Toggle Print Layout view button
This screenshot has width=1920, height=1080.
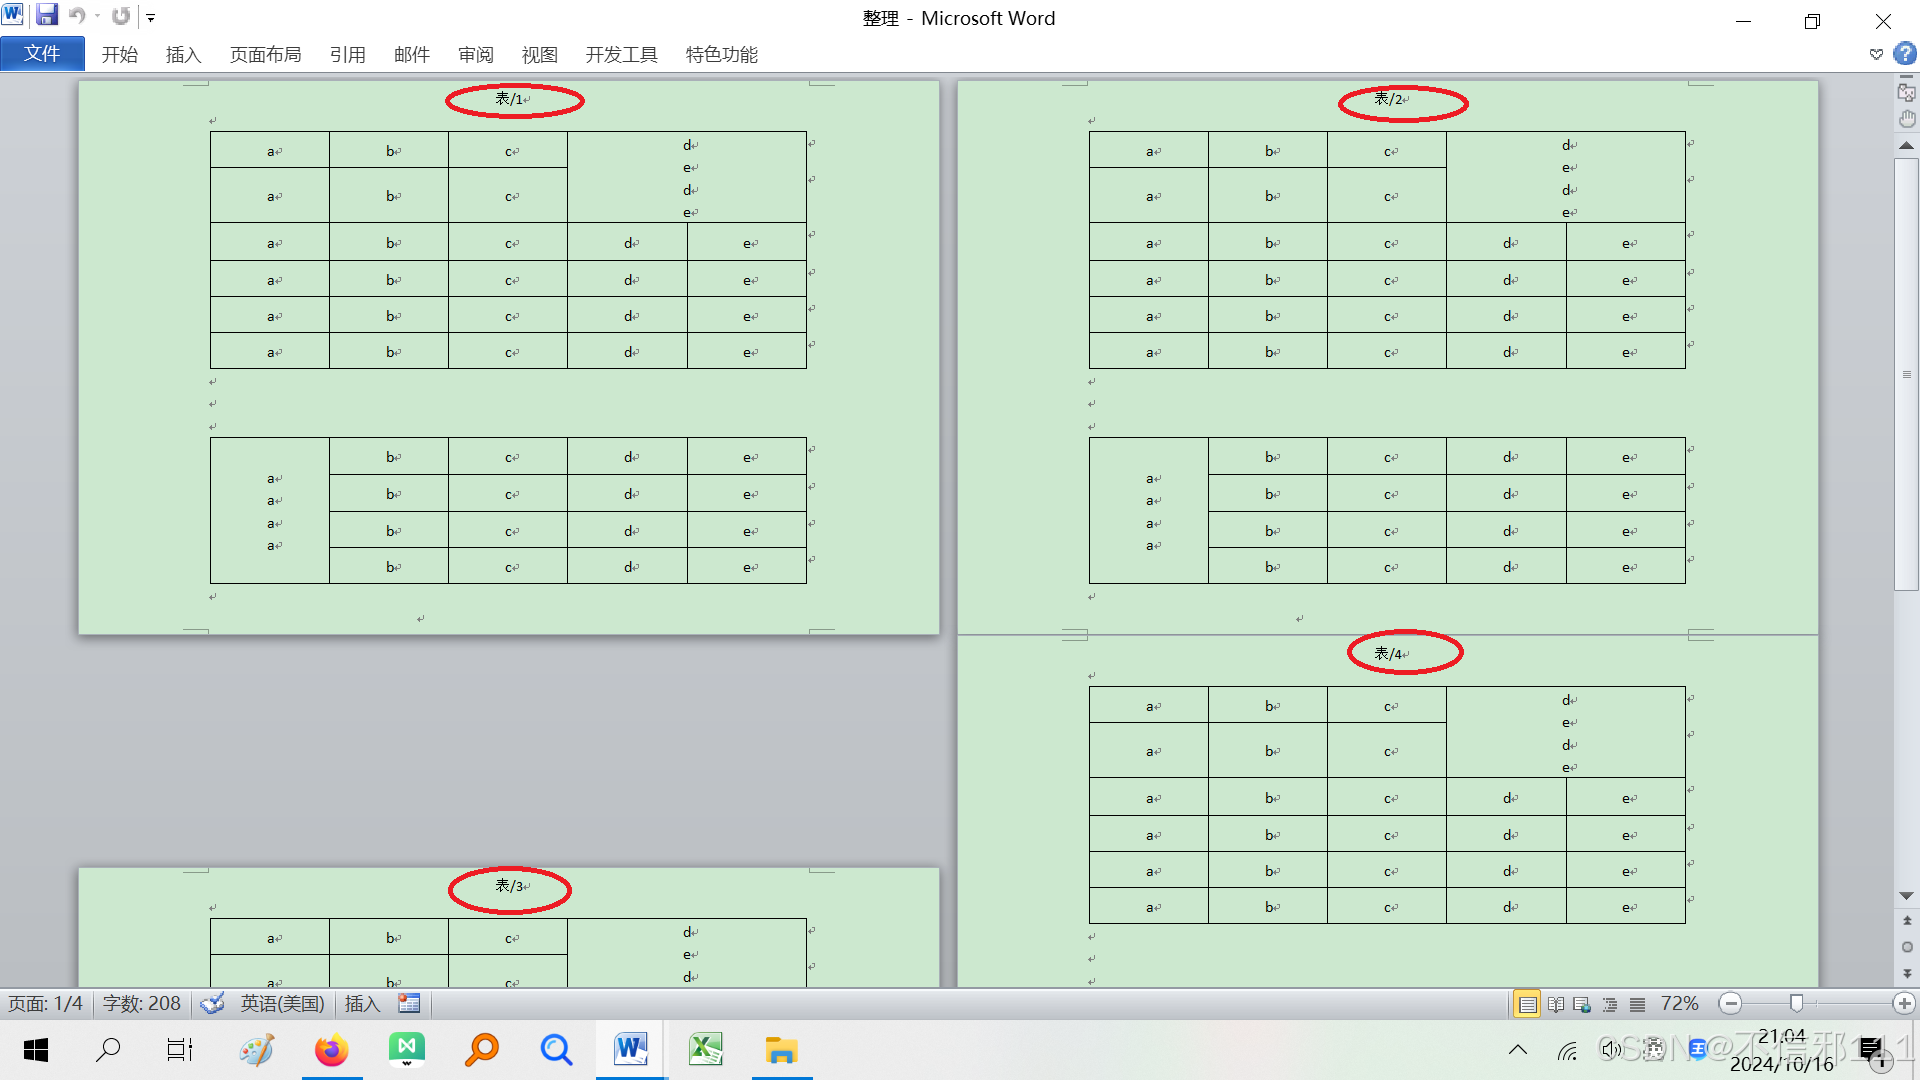pos(1527,1004)
